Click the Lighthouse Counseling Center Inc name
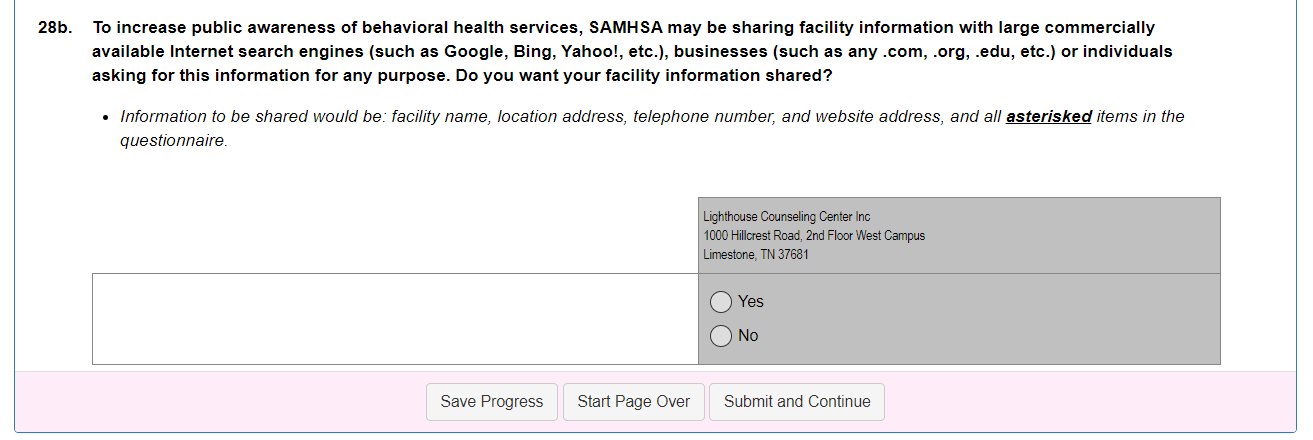 (x=786, y=217)
